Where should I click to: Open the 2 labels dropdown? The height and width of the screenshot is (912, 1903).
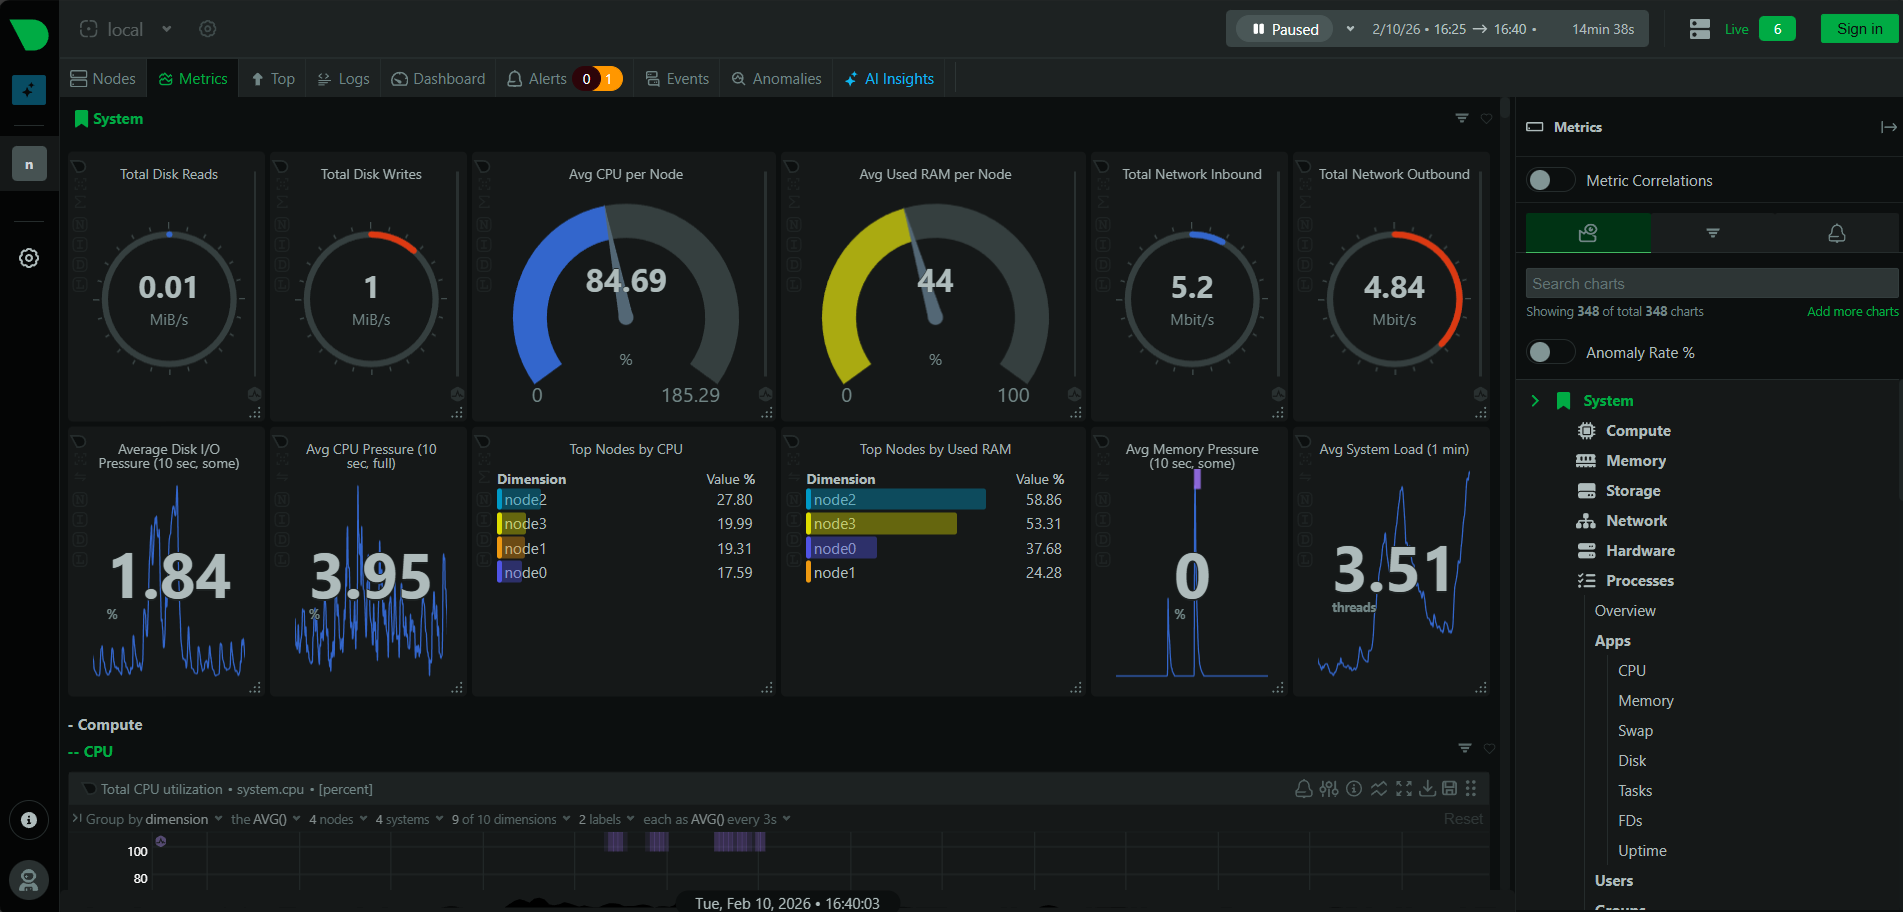(x=606, y=819)
